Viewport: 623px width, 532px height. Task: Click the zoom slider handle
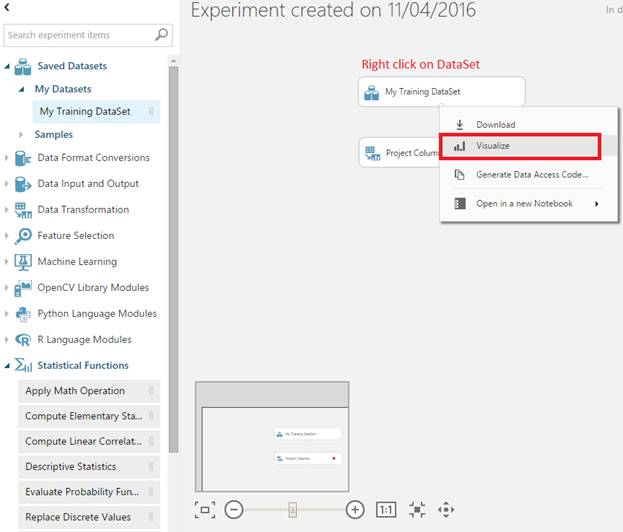292,510
